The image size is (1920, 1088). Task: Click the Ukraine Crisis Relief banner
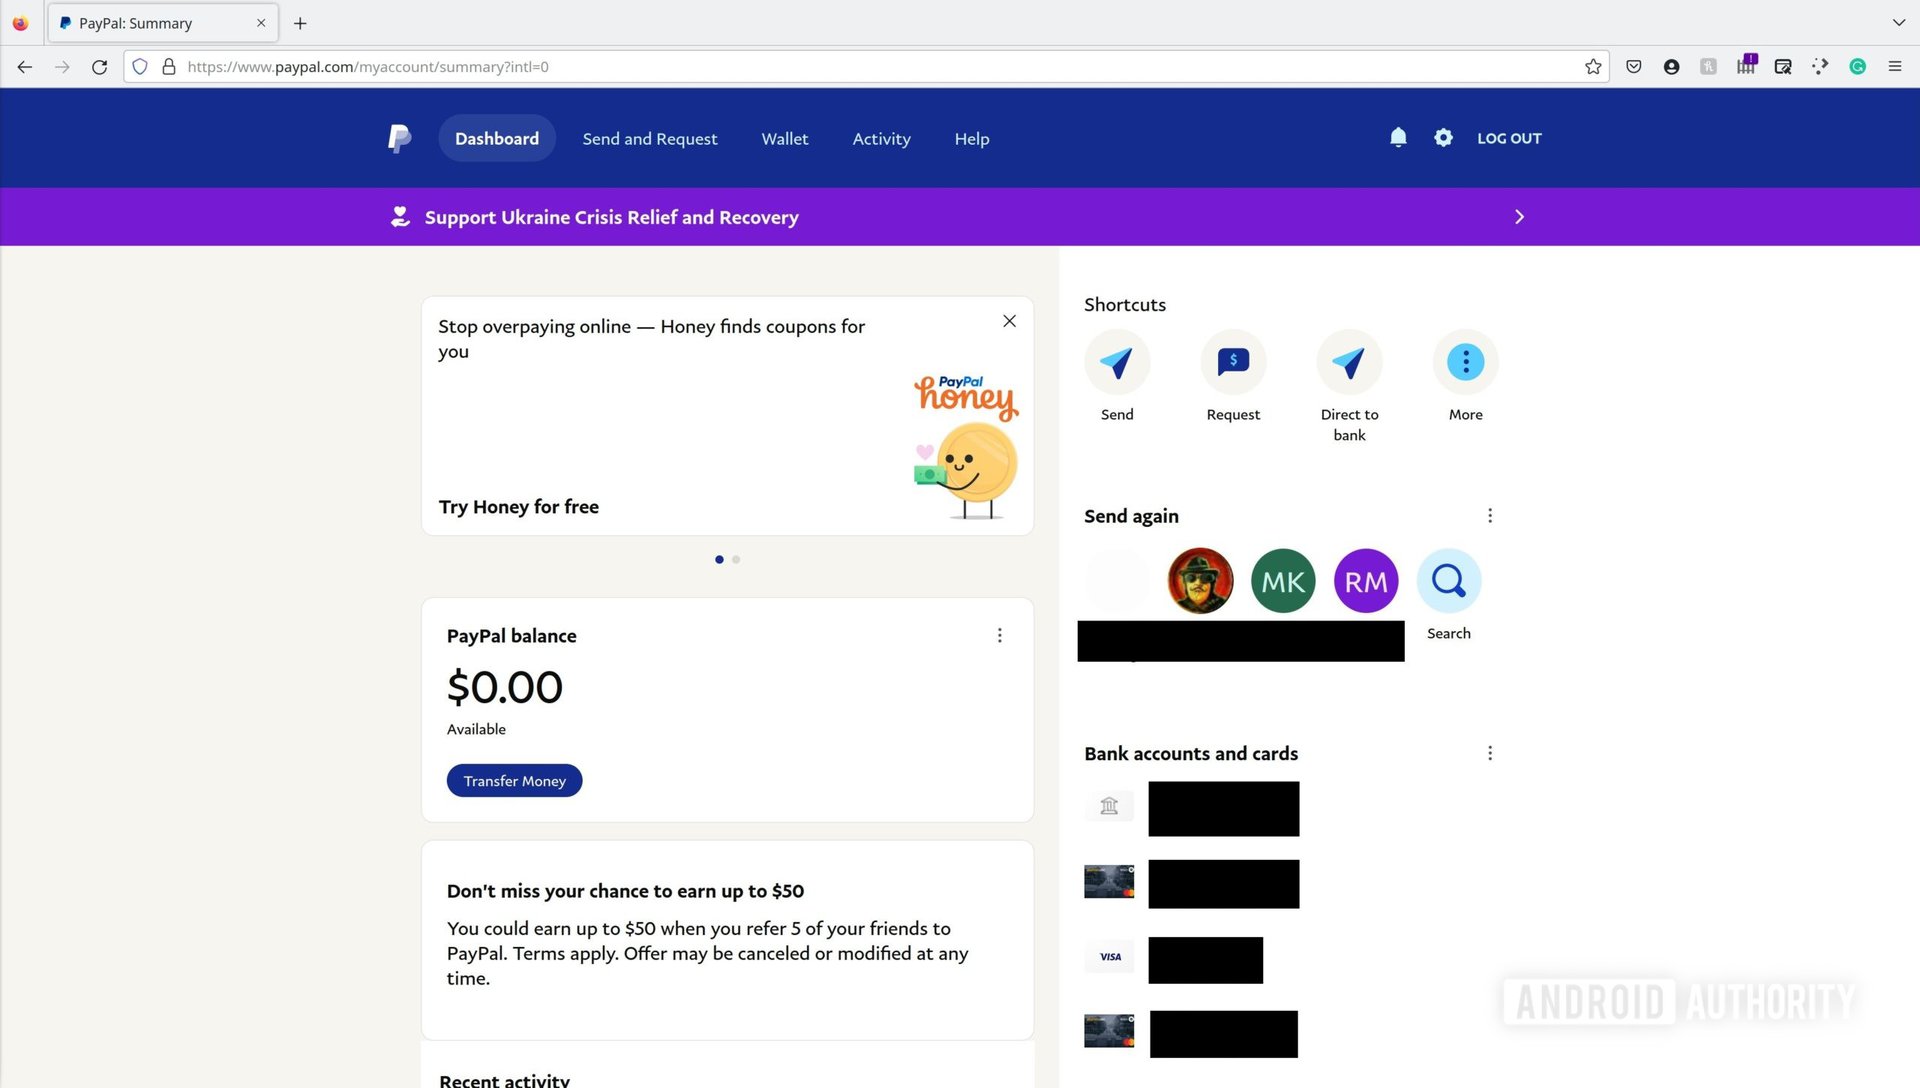(x=960, y=216)
